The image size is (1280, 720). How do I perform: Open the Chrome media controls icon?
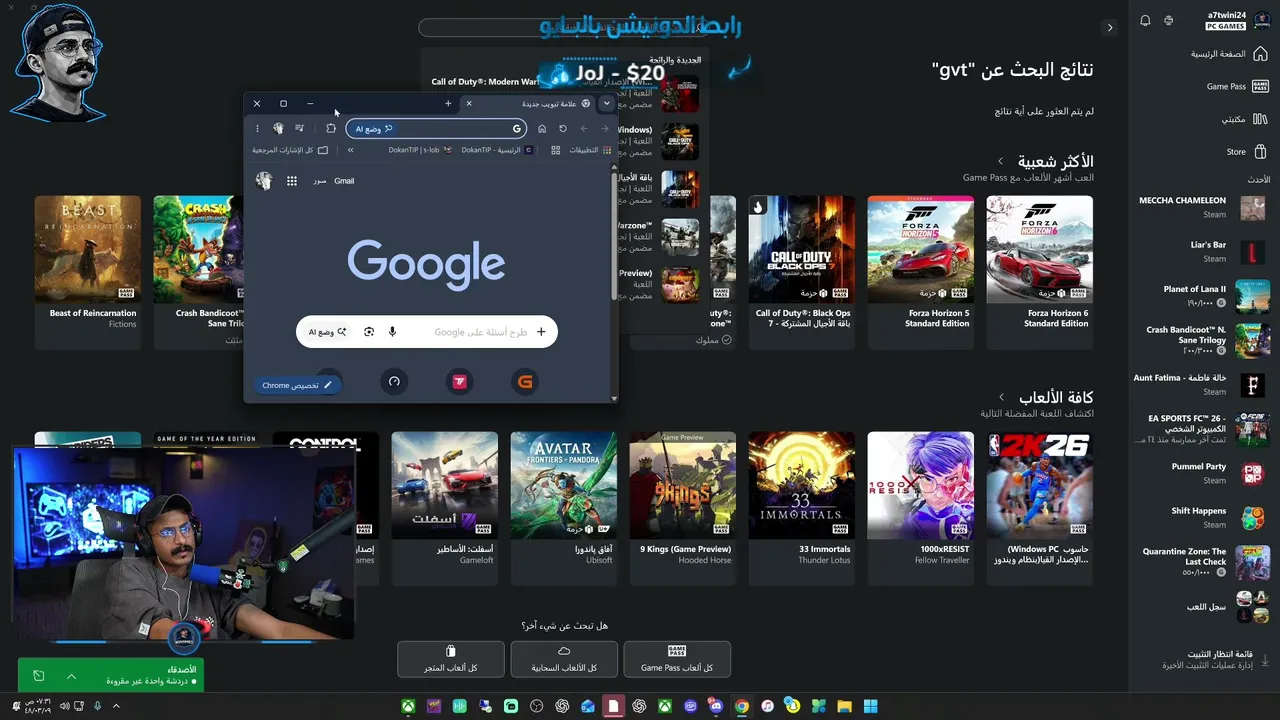[x=299, y=128]
